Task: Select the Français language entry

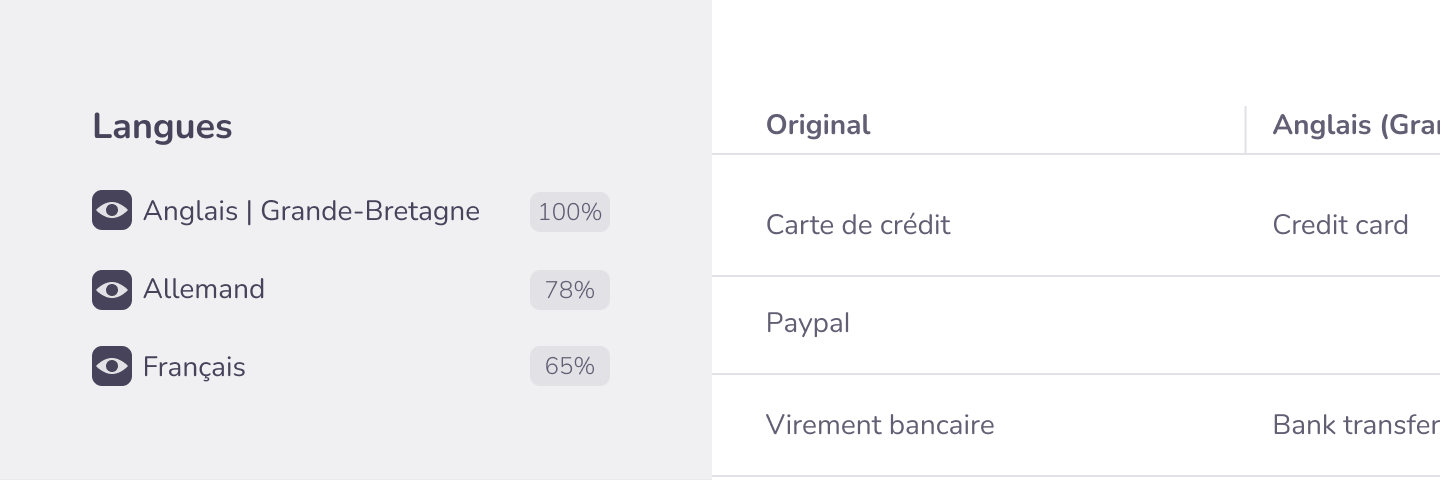Action: 194,367
